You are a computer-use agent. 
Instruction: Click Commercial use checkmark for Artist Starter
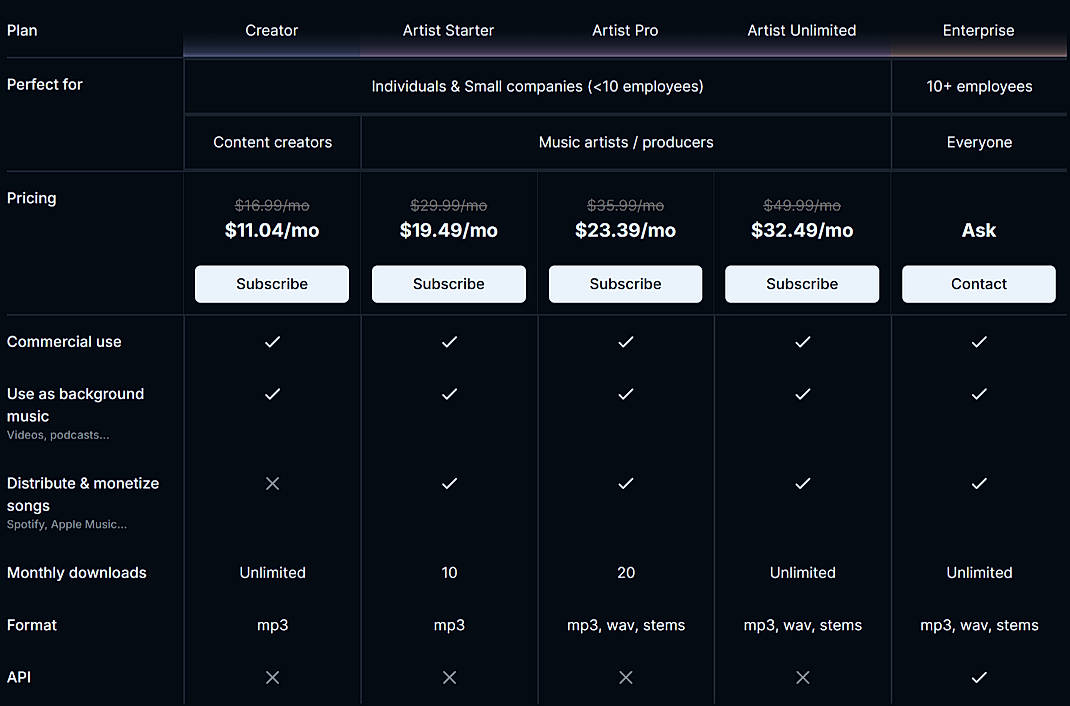pos(449,342)
